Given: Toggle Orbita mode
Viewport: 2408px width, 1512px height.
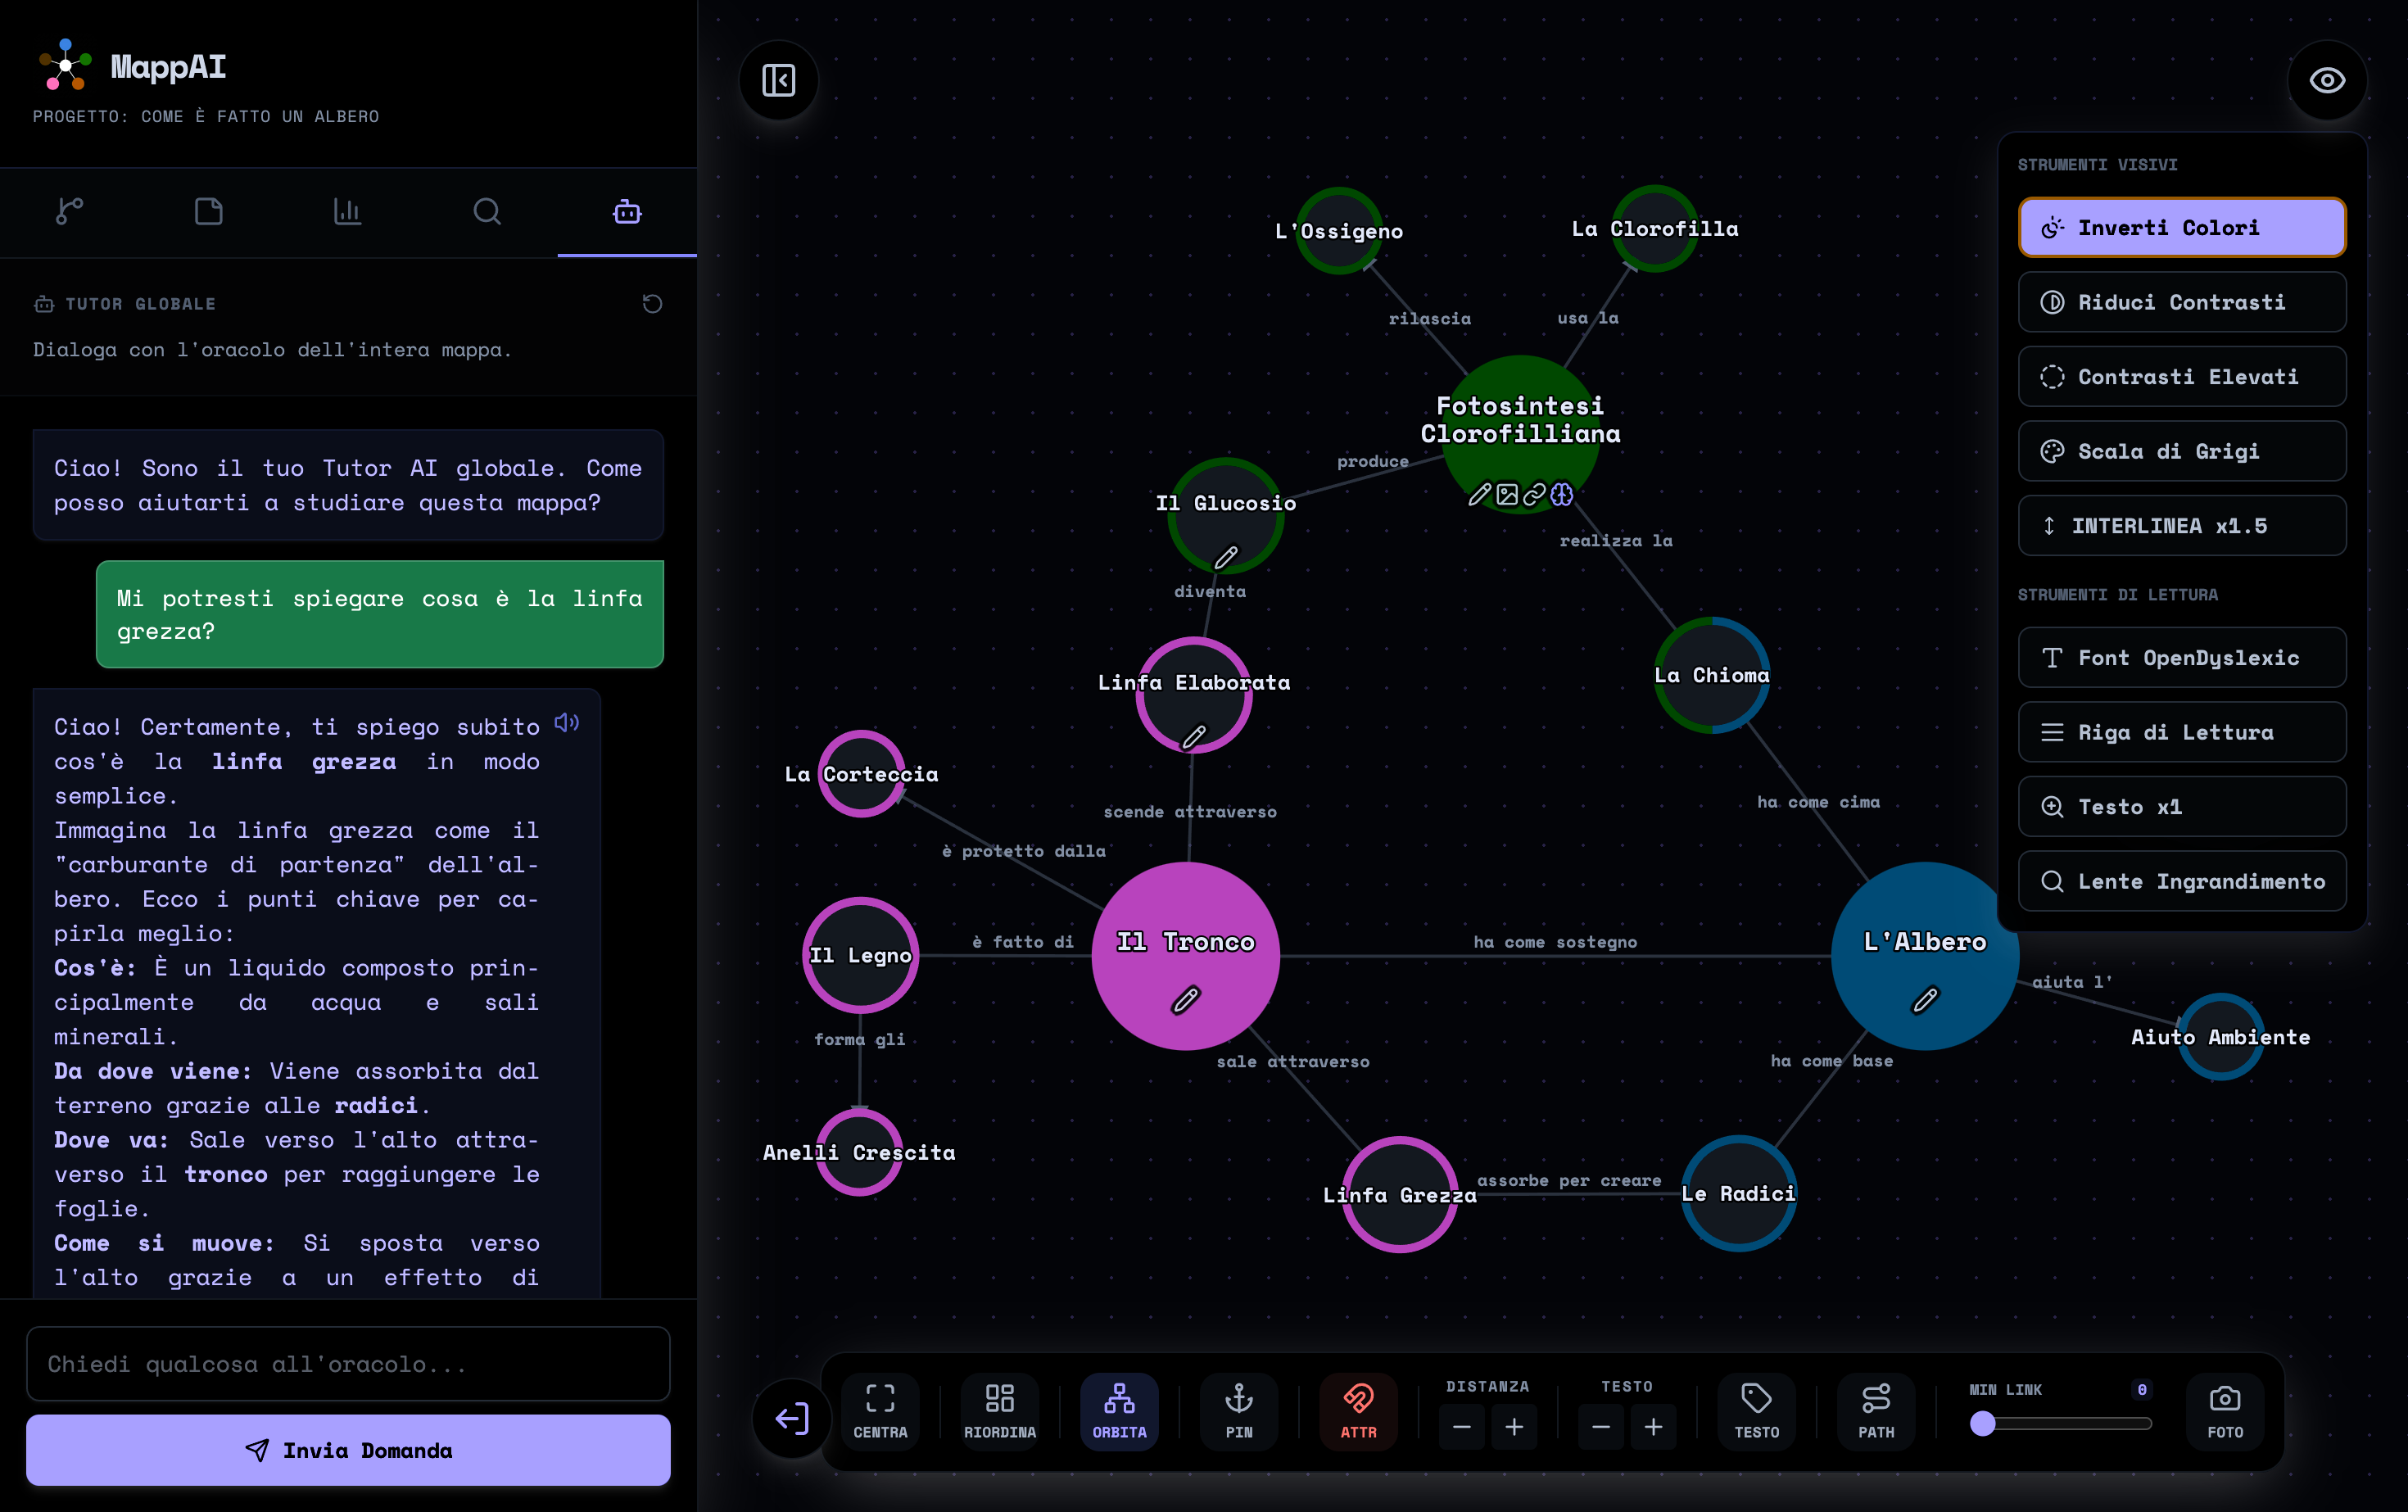Looking at the screenshot, I should tap(1119, 1411).
